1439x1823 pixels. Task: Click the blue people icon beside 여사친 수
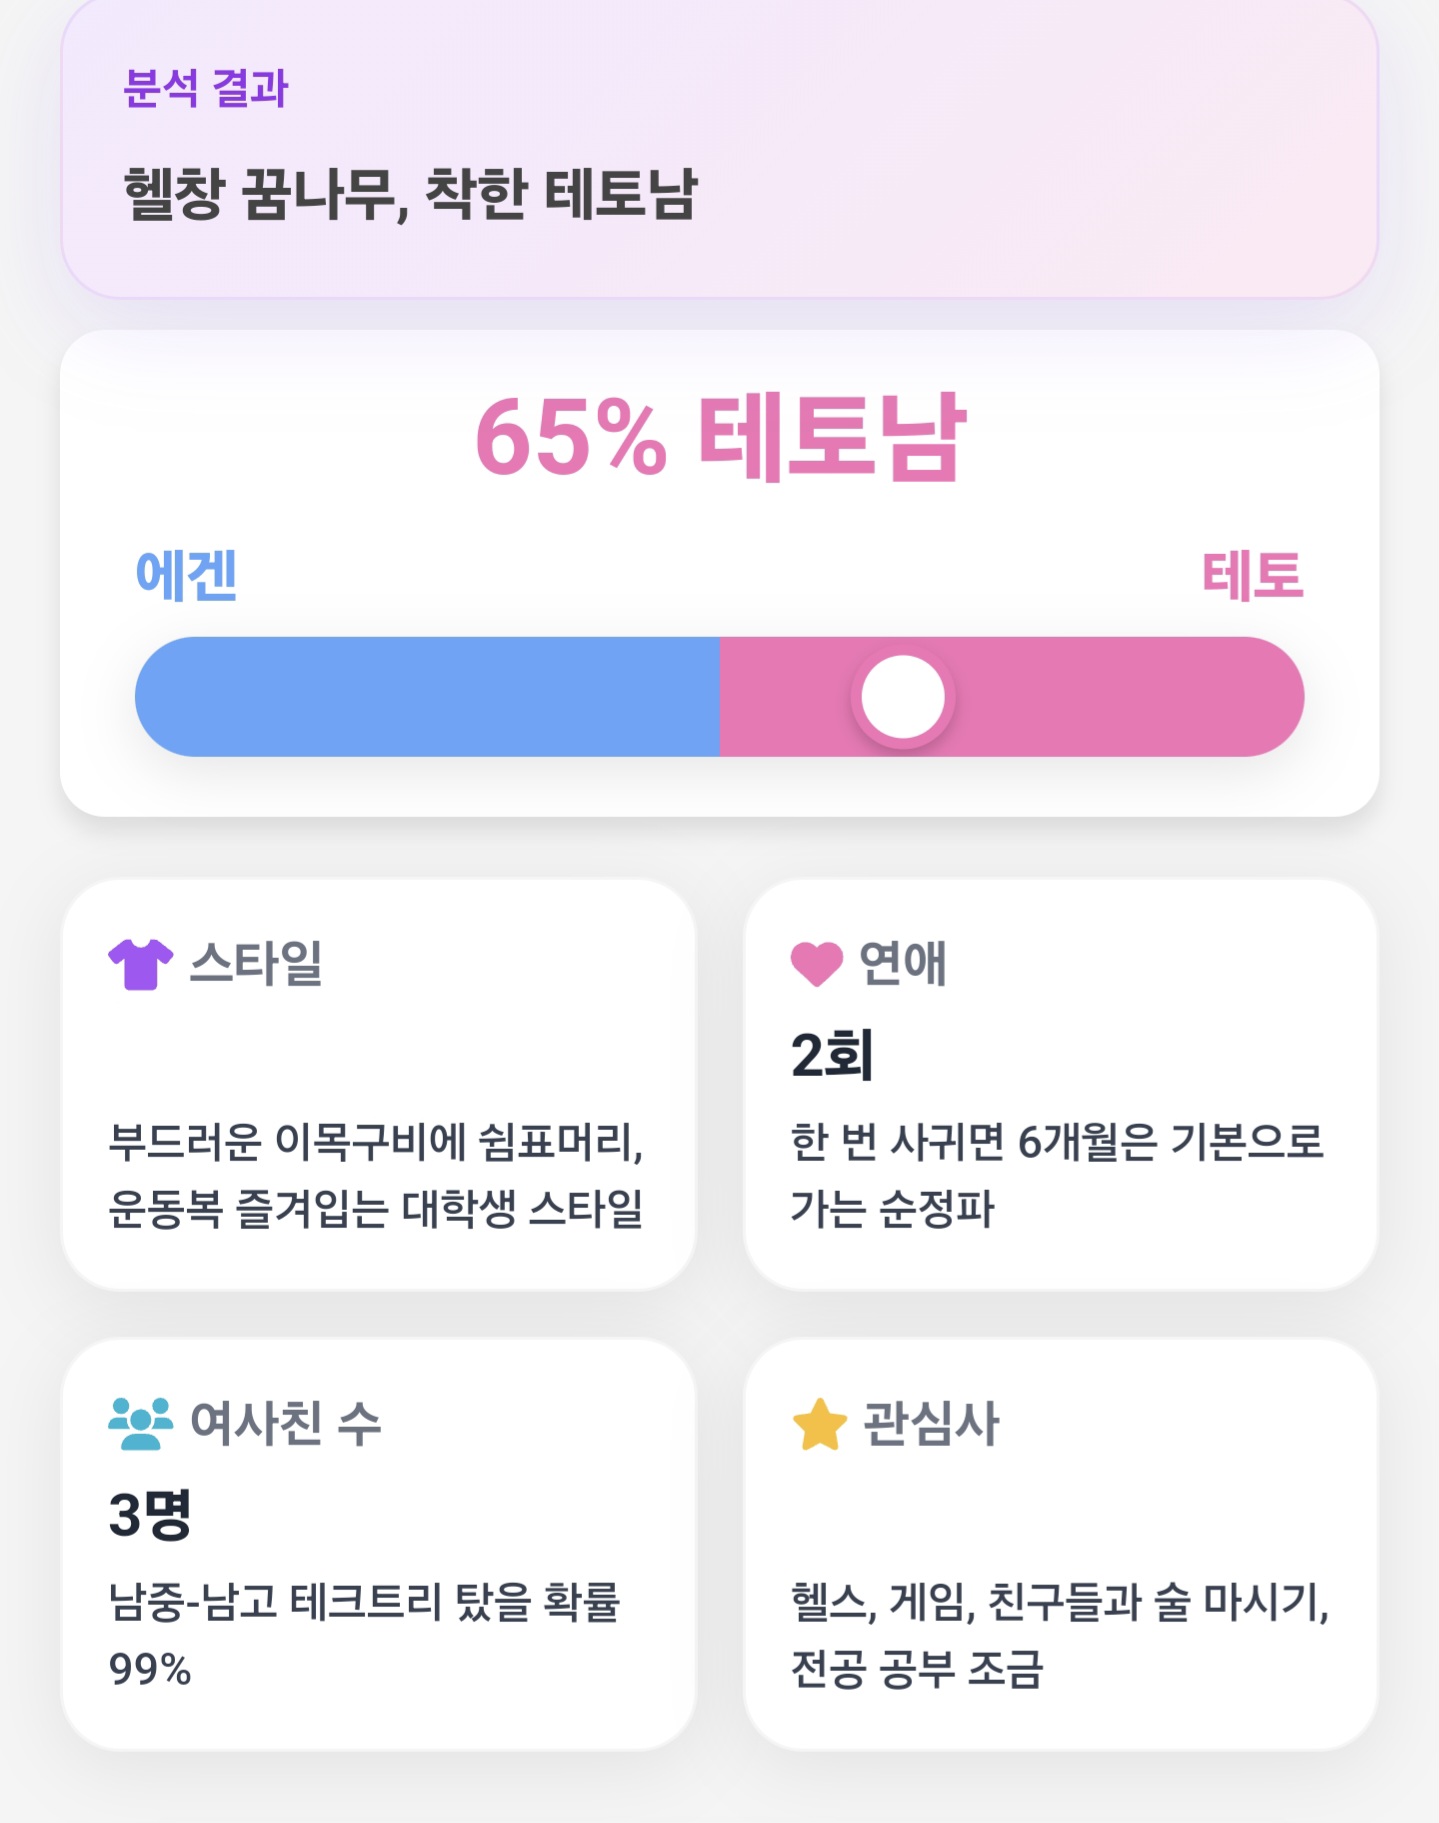[140, 1423]
